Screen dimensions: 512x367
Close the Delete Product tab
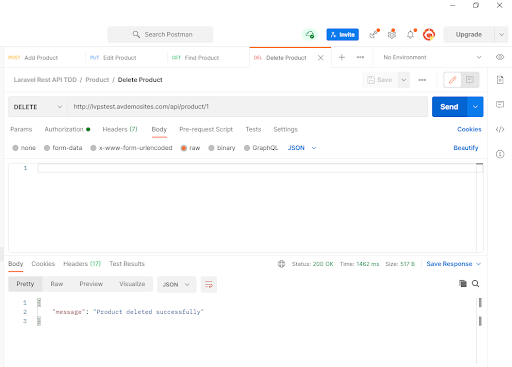pos(320,58)
